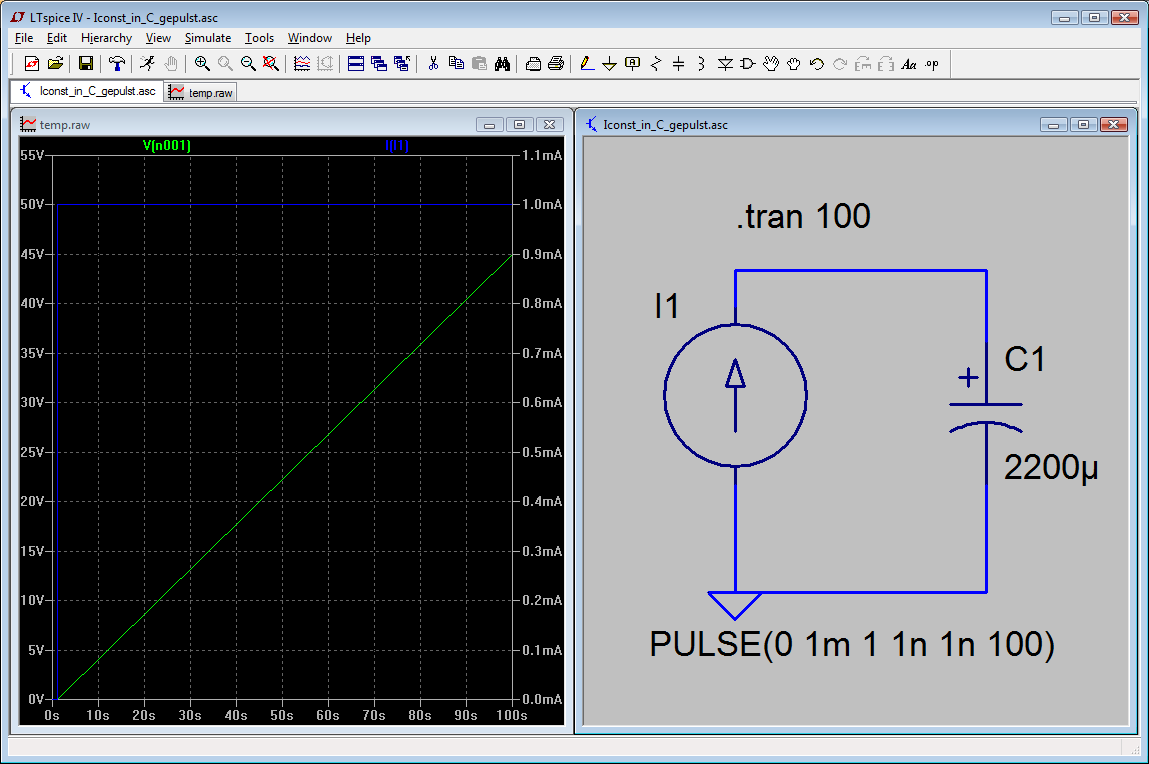
Task: Click the Print Setup icon
Action: coord(533,64)
